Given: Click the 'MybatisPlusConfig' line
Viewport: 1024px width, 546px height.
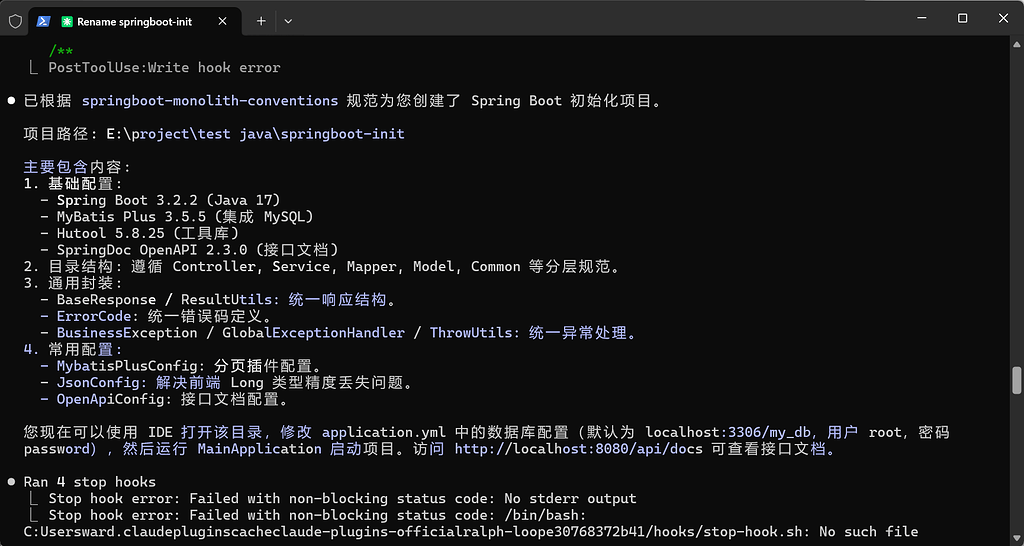Looking at the screenshot, I should (x=181, y=366).
